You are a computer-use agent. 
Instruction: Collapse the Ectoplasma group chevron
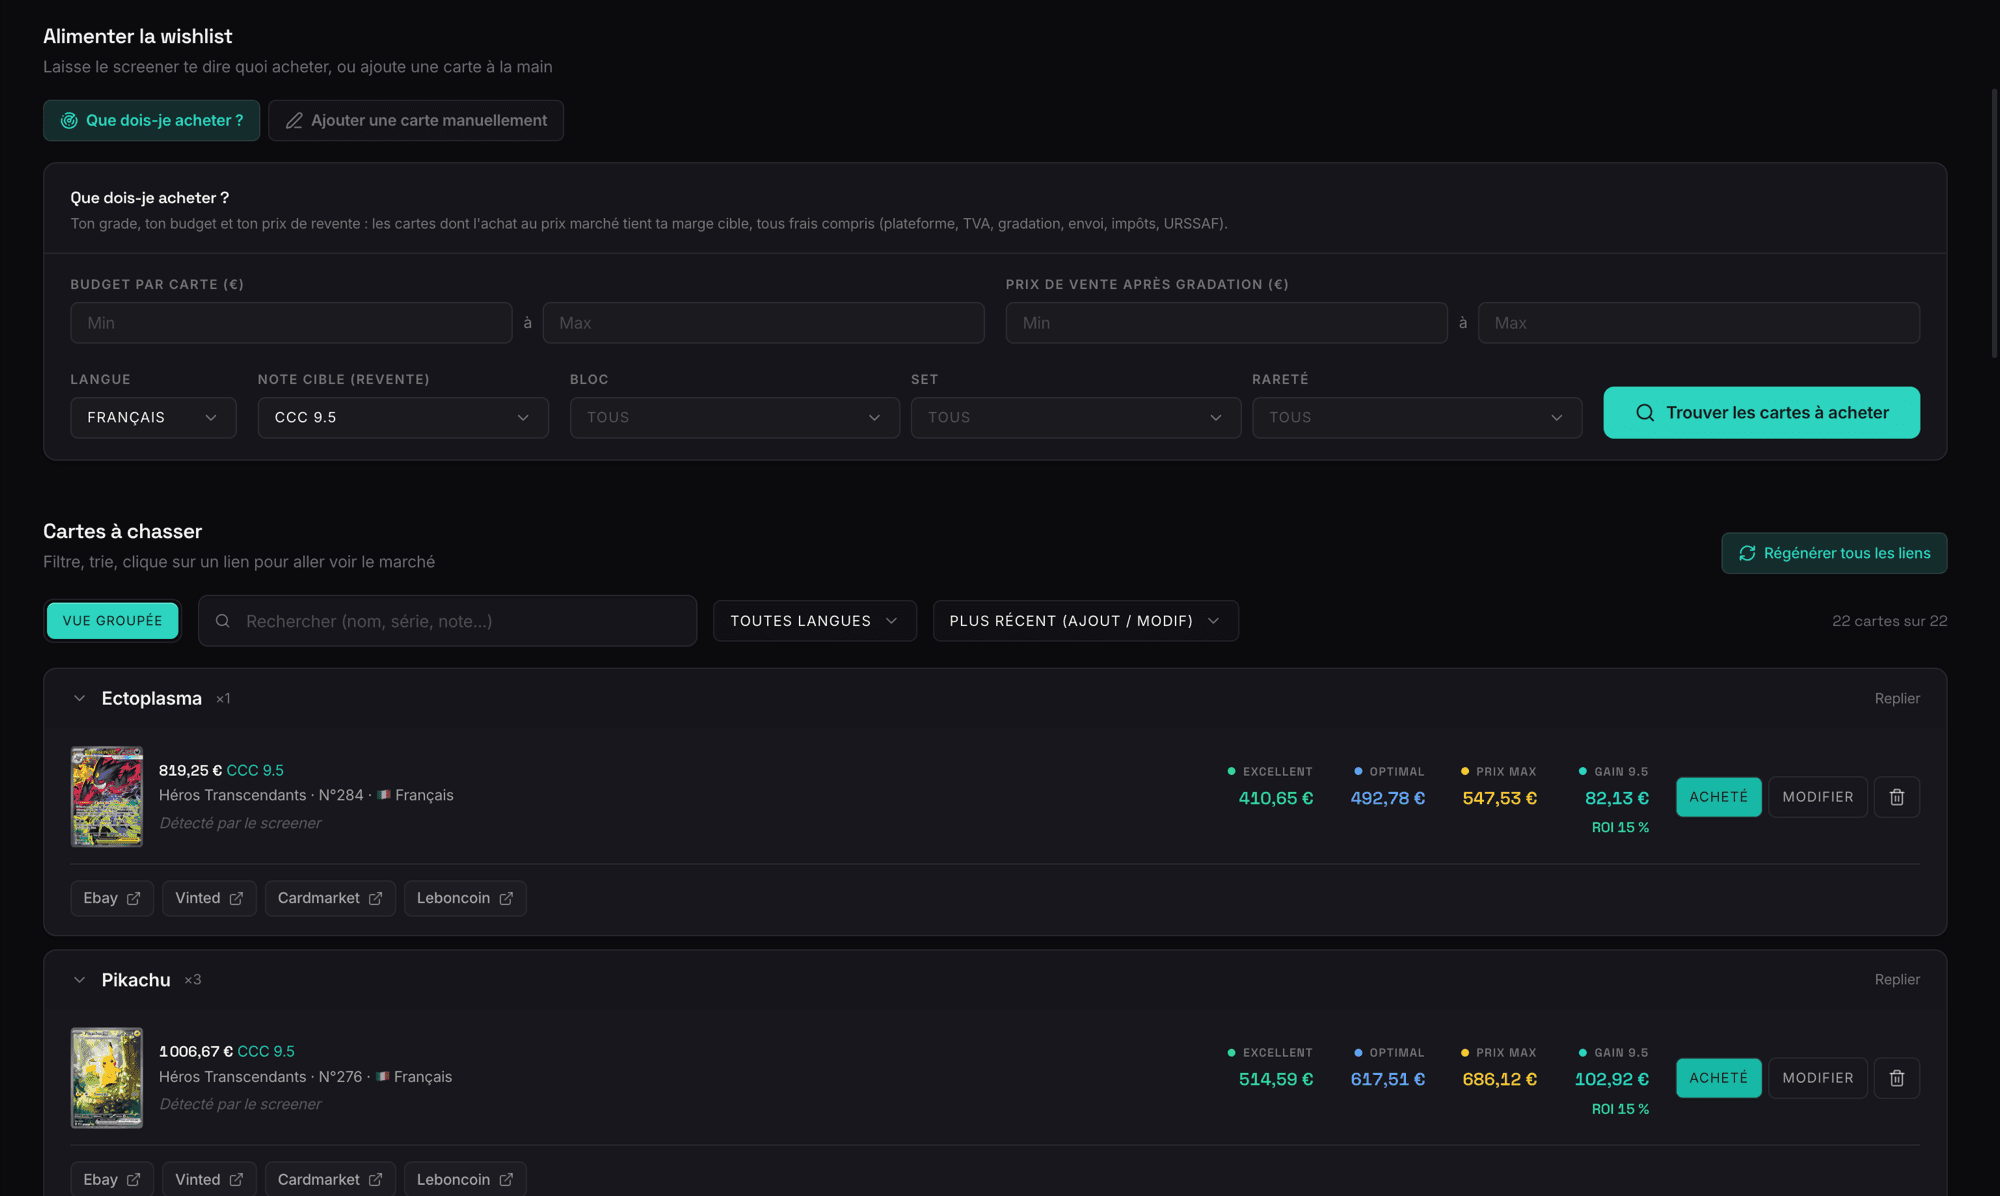pyautogui.click(x=79, y=698)
